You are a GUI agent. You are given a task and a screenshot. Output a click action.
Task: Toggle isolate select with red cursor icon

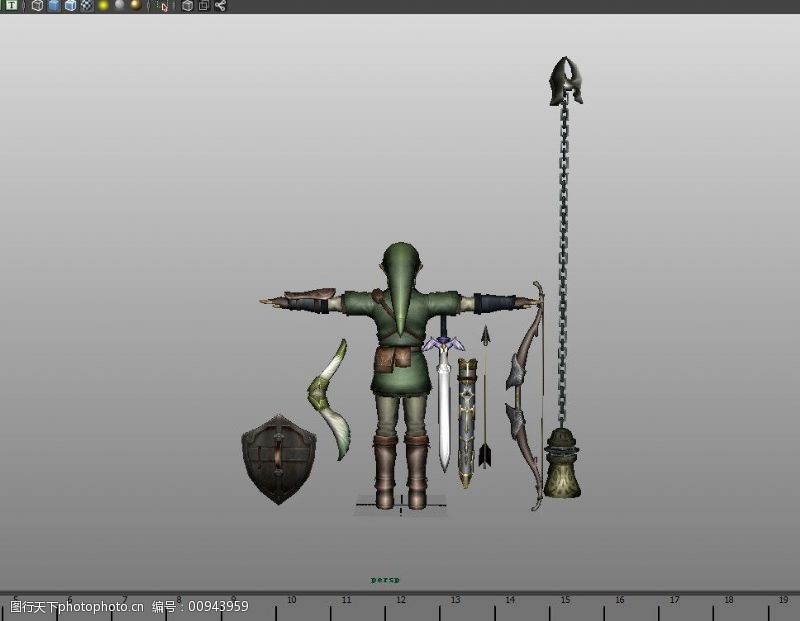163,6
